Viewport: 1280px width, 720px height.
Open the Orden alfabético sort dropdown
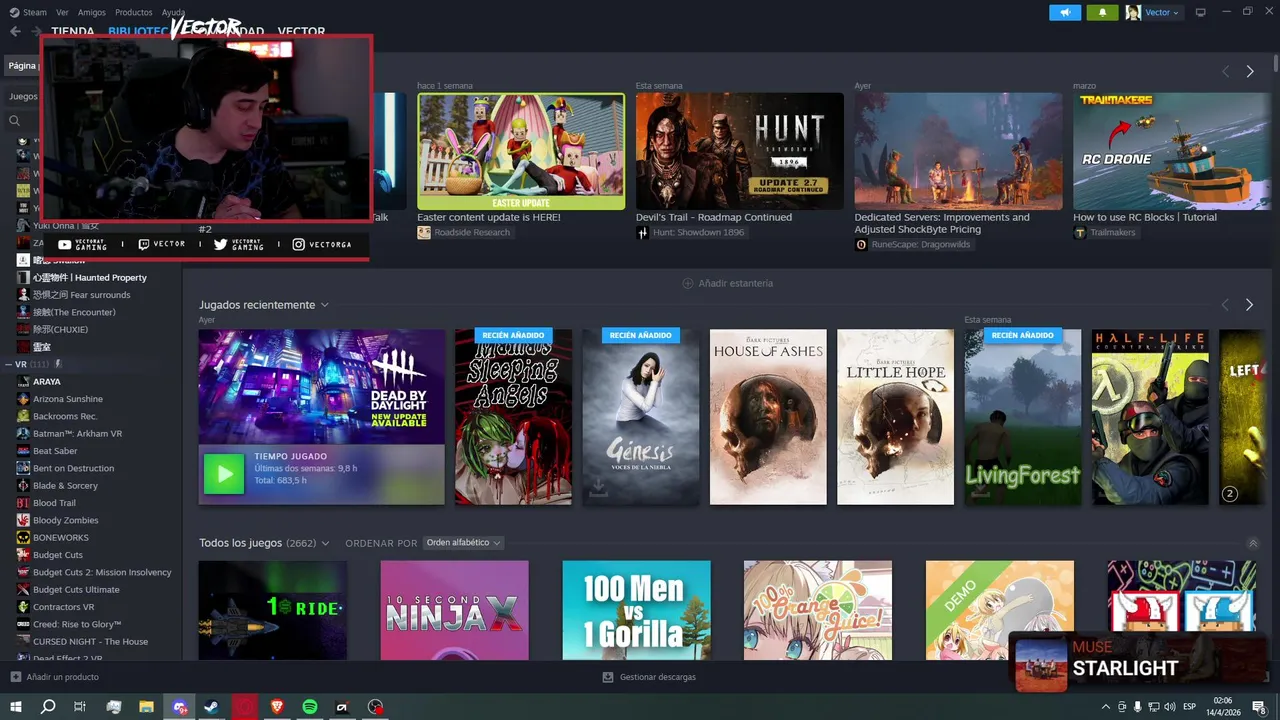click(x=463, y=543)
